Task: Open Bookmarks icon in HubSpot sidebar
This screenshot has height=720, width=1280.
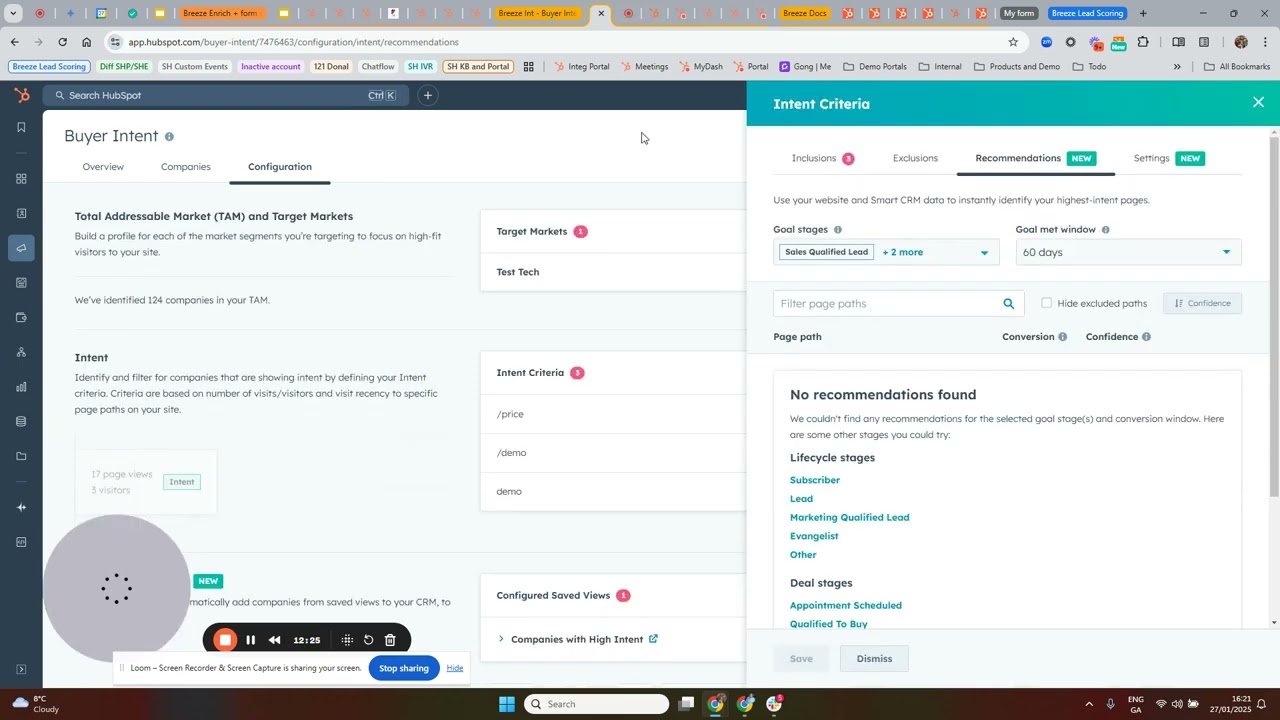Action: (x=21, y=128)
